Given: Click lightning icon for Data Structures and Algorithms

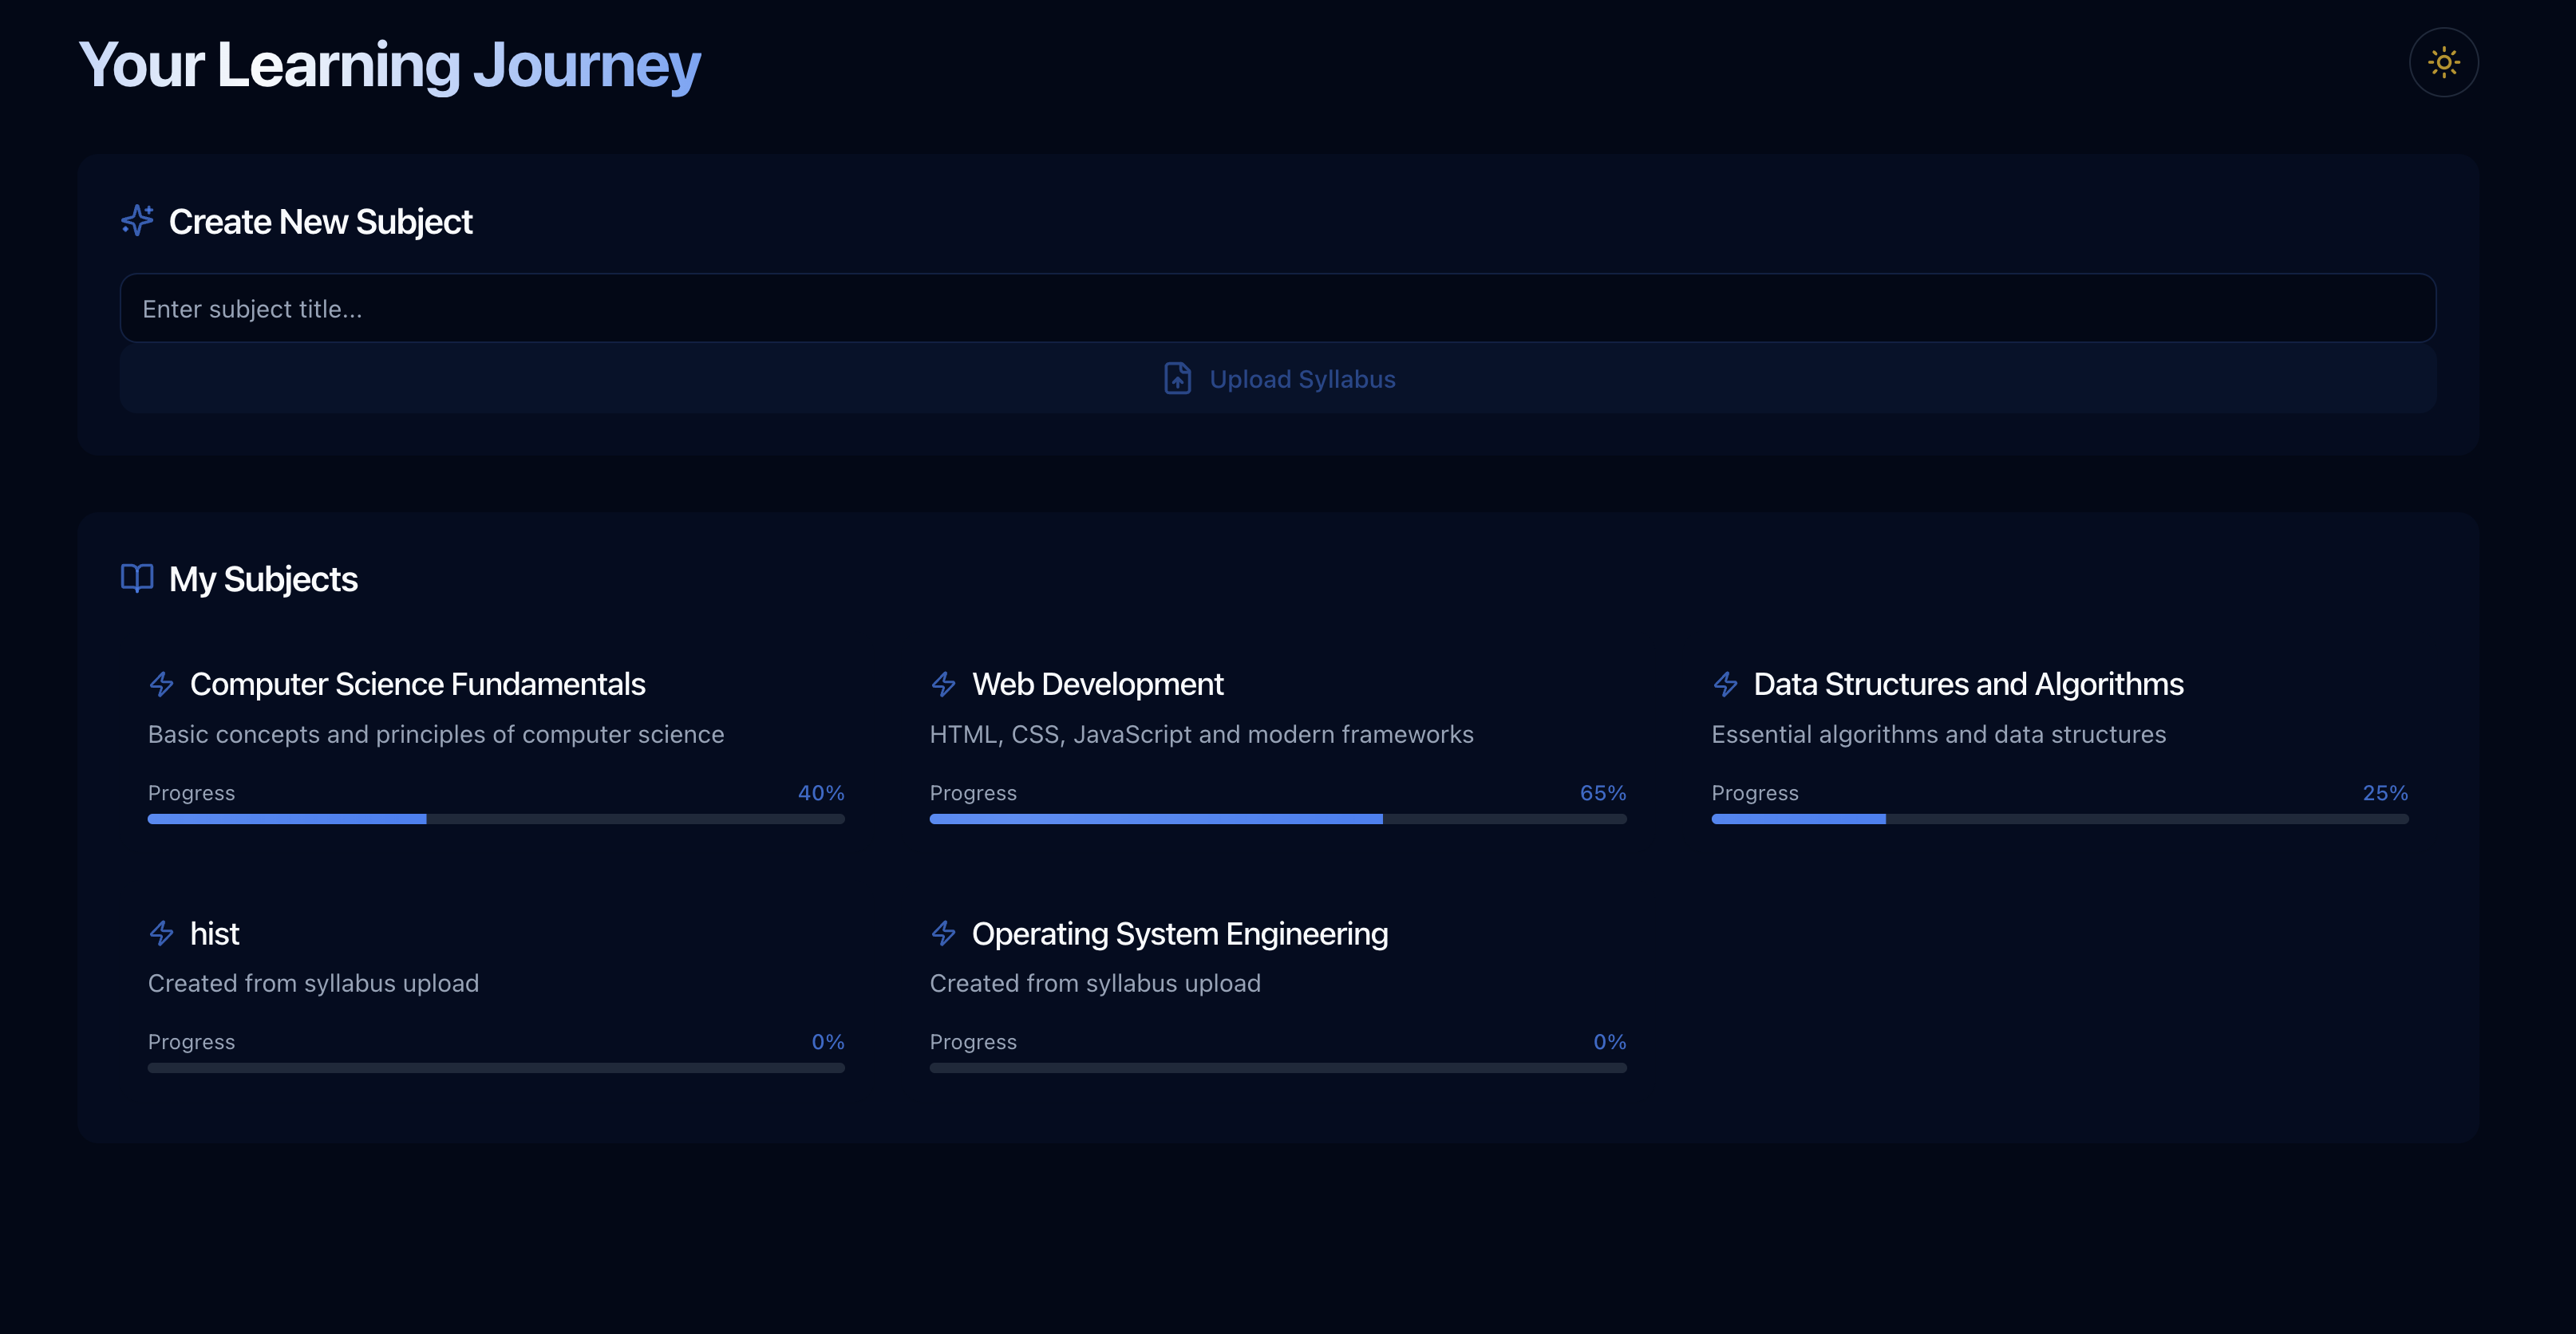Looking at the screenshot, I should (1725, 684).
